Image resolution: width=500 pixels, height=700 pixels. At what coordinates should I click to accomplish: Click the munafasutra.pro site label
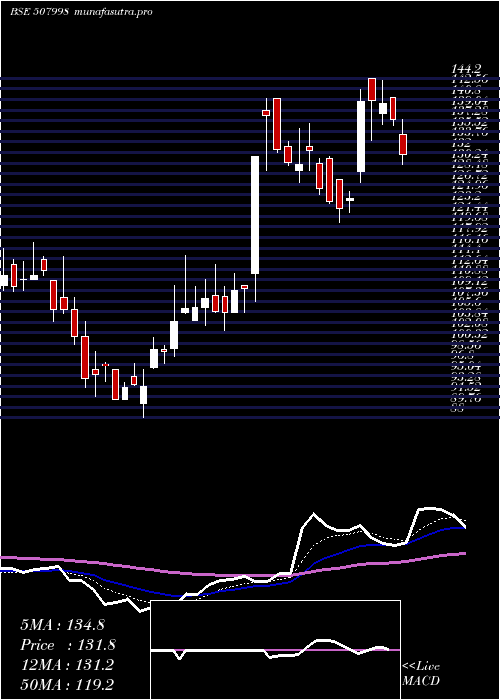coord(115,12)
